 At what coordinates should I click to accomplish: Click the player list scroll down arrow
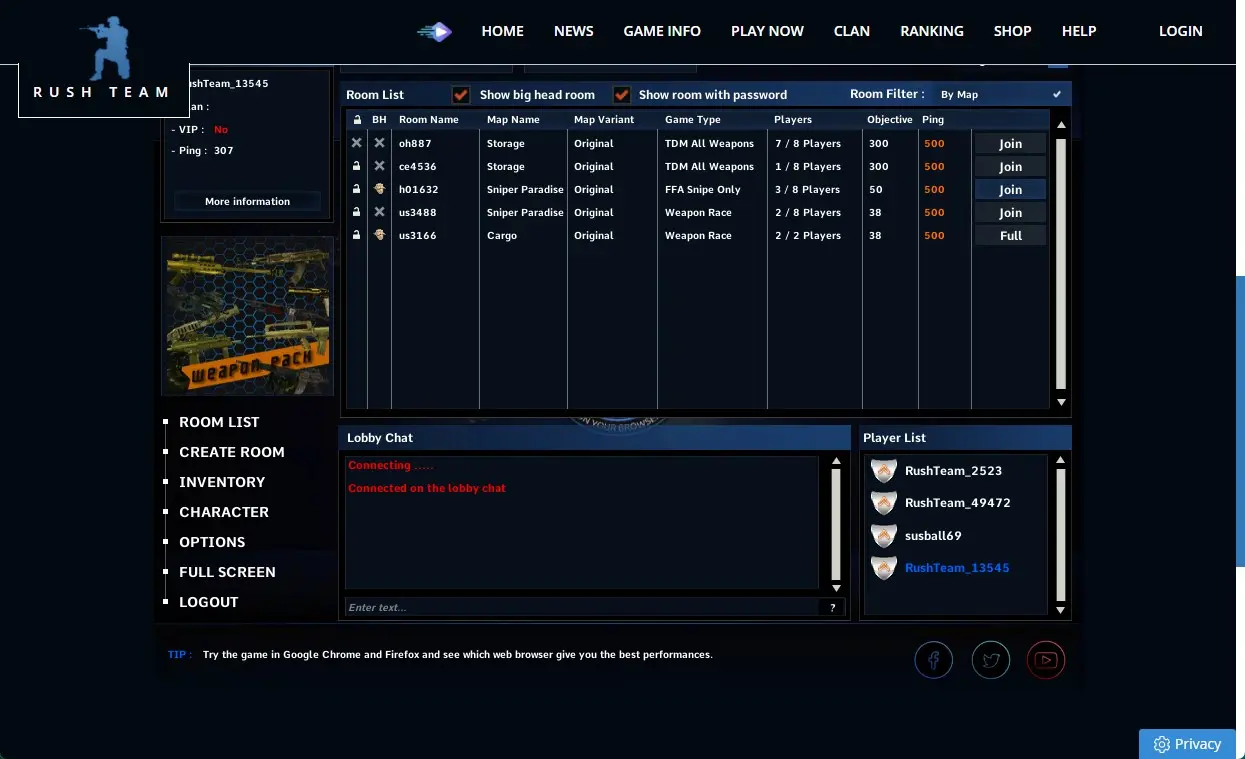pos(1061,610)
